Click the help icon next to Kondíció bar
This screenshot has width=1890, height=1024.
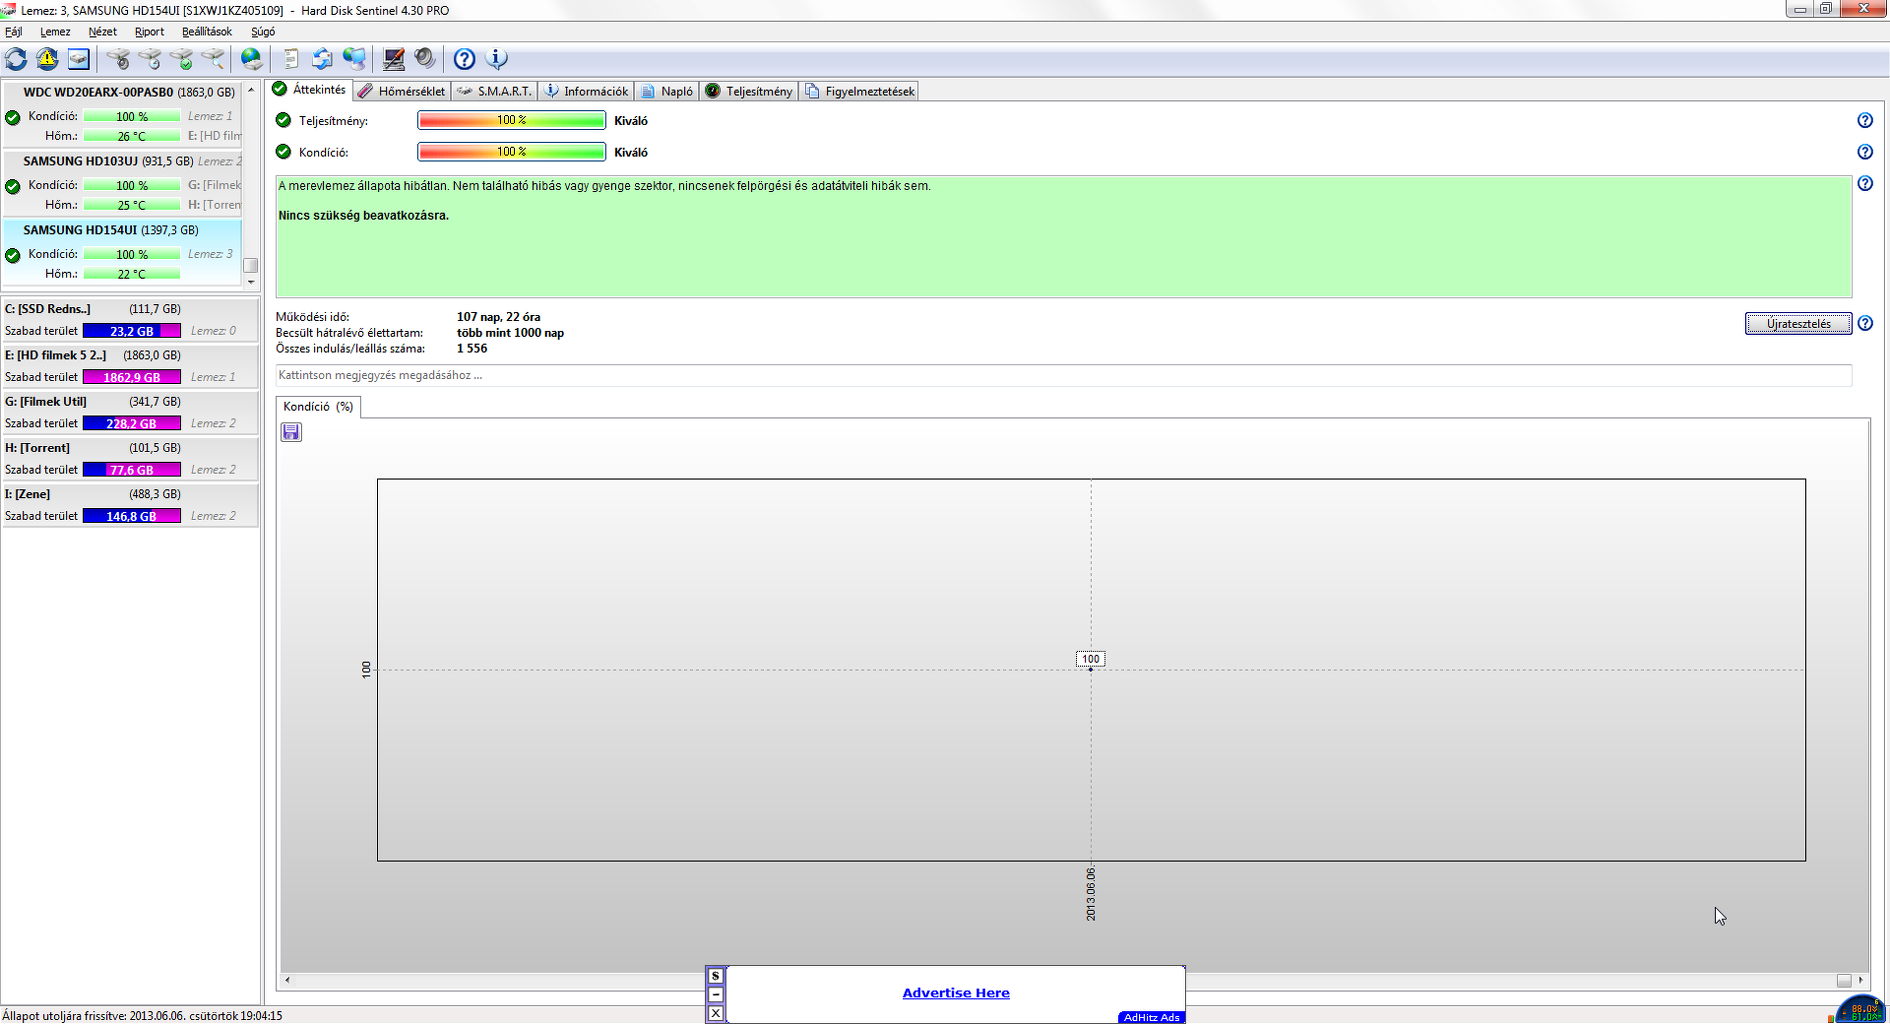point(1865,152)
